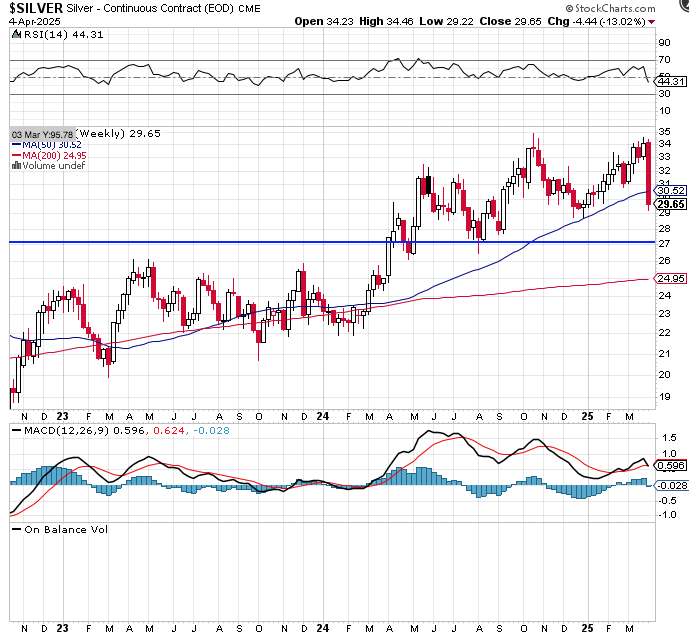Click the 30.52 MA(50) price tag
689x635 pixels.
click(x=670, y=190)
